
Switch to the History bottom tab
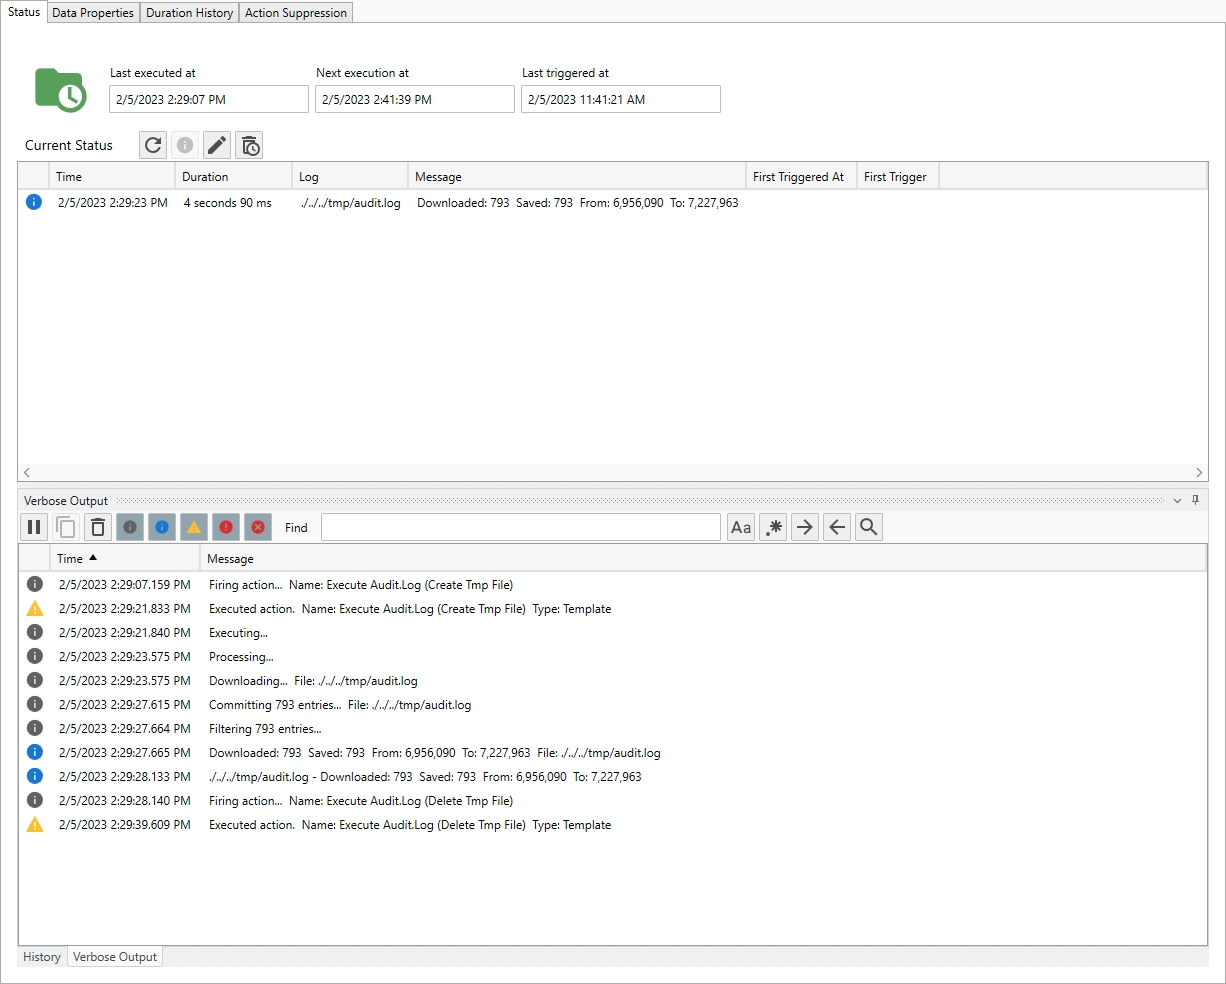[42, 957]
